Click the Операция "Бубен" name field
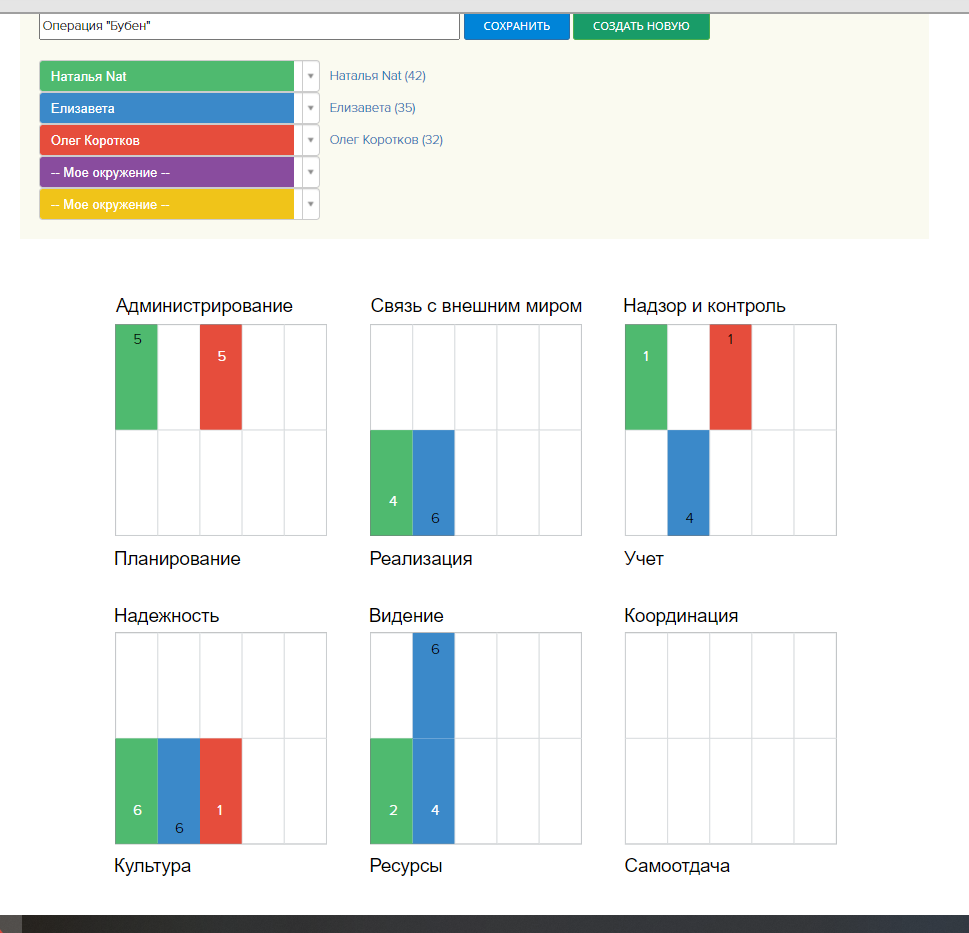Screen dimensions: 969x933 tap(249, 26)
